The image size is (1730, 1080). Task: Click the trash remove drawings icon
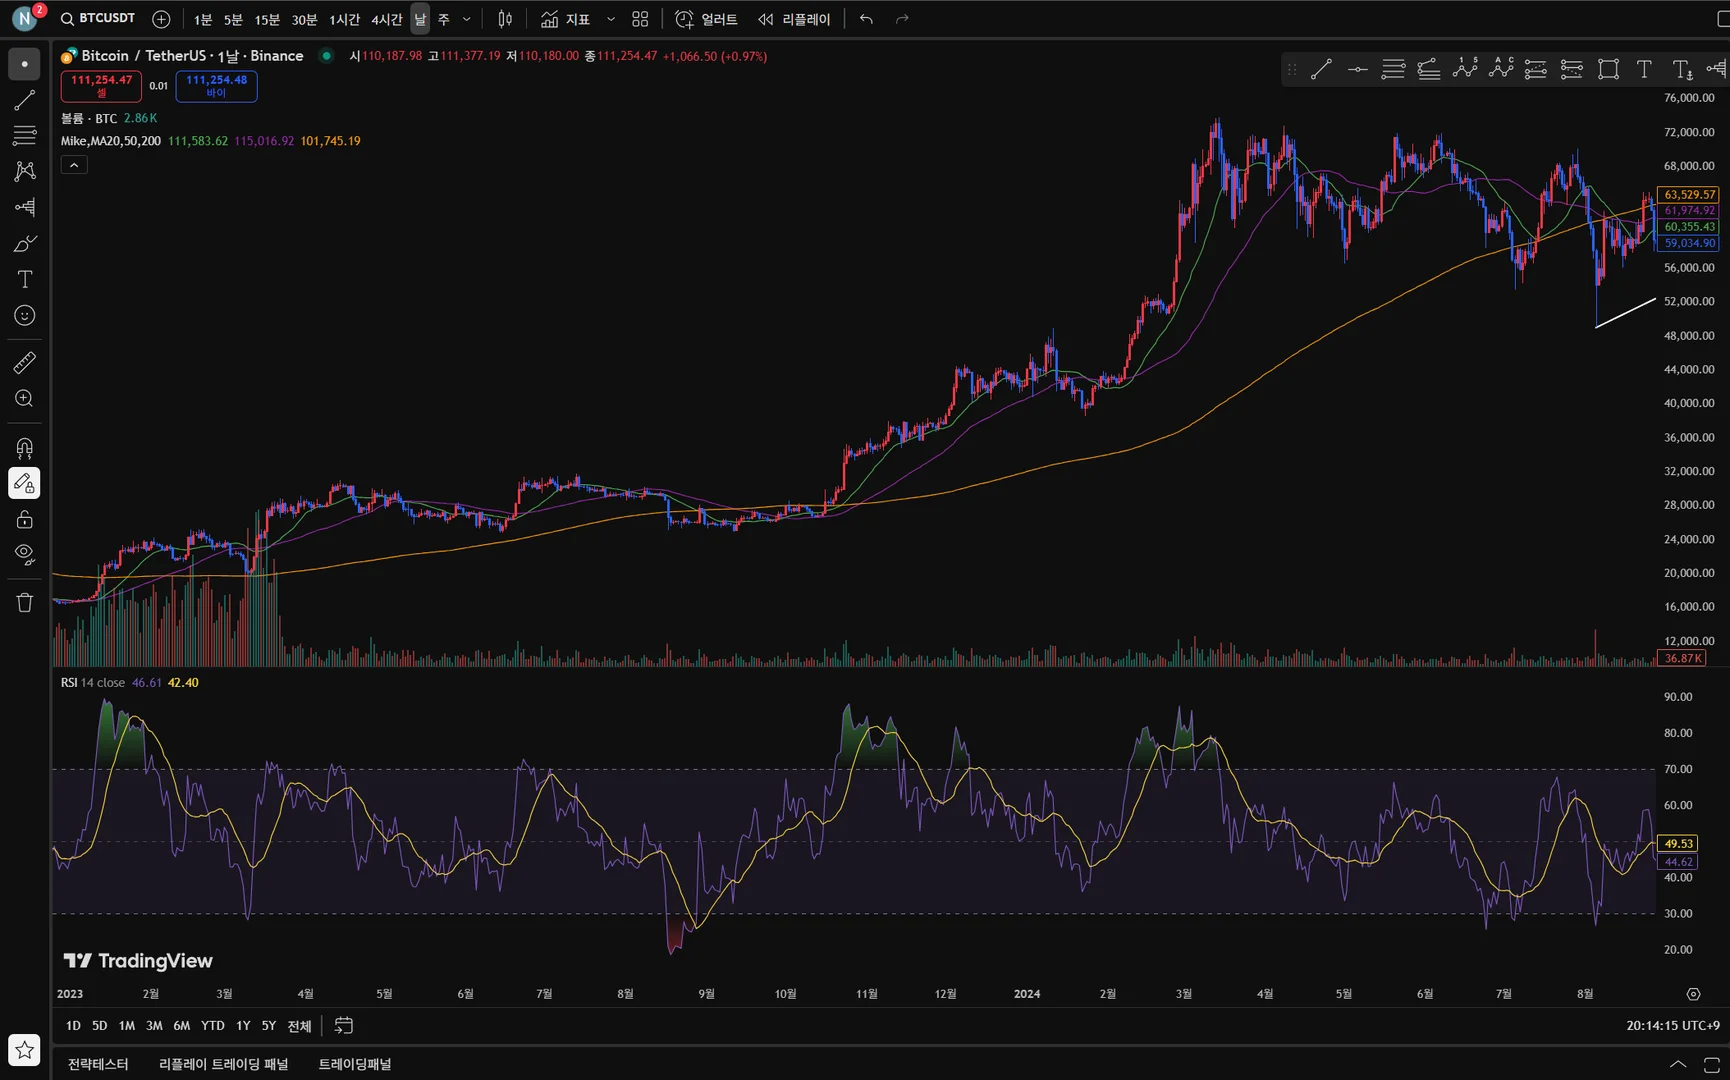[x=24, y=602]
